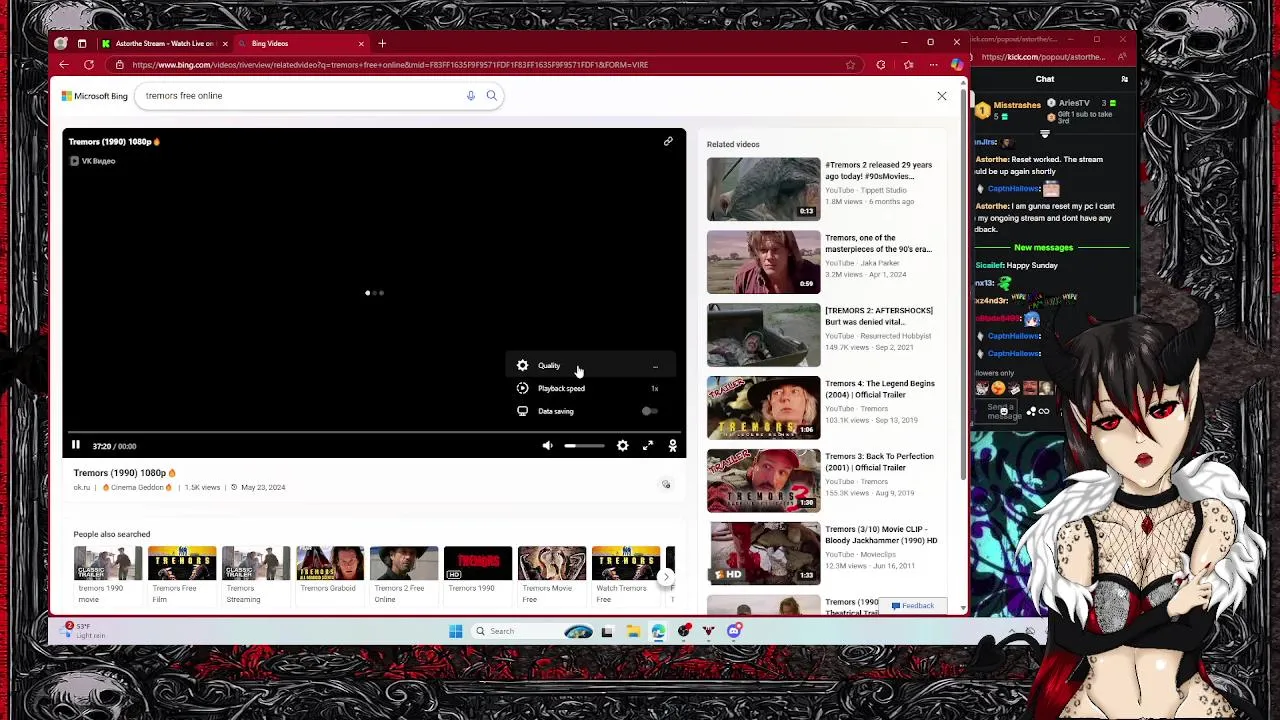Open browser profile avatar
The width and height of the screenshot is (1280, 720).
(x=61, y=44)
